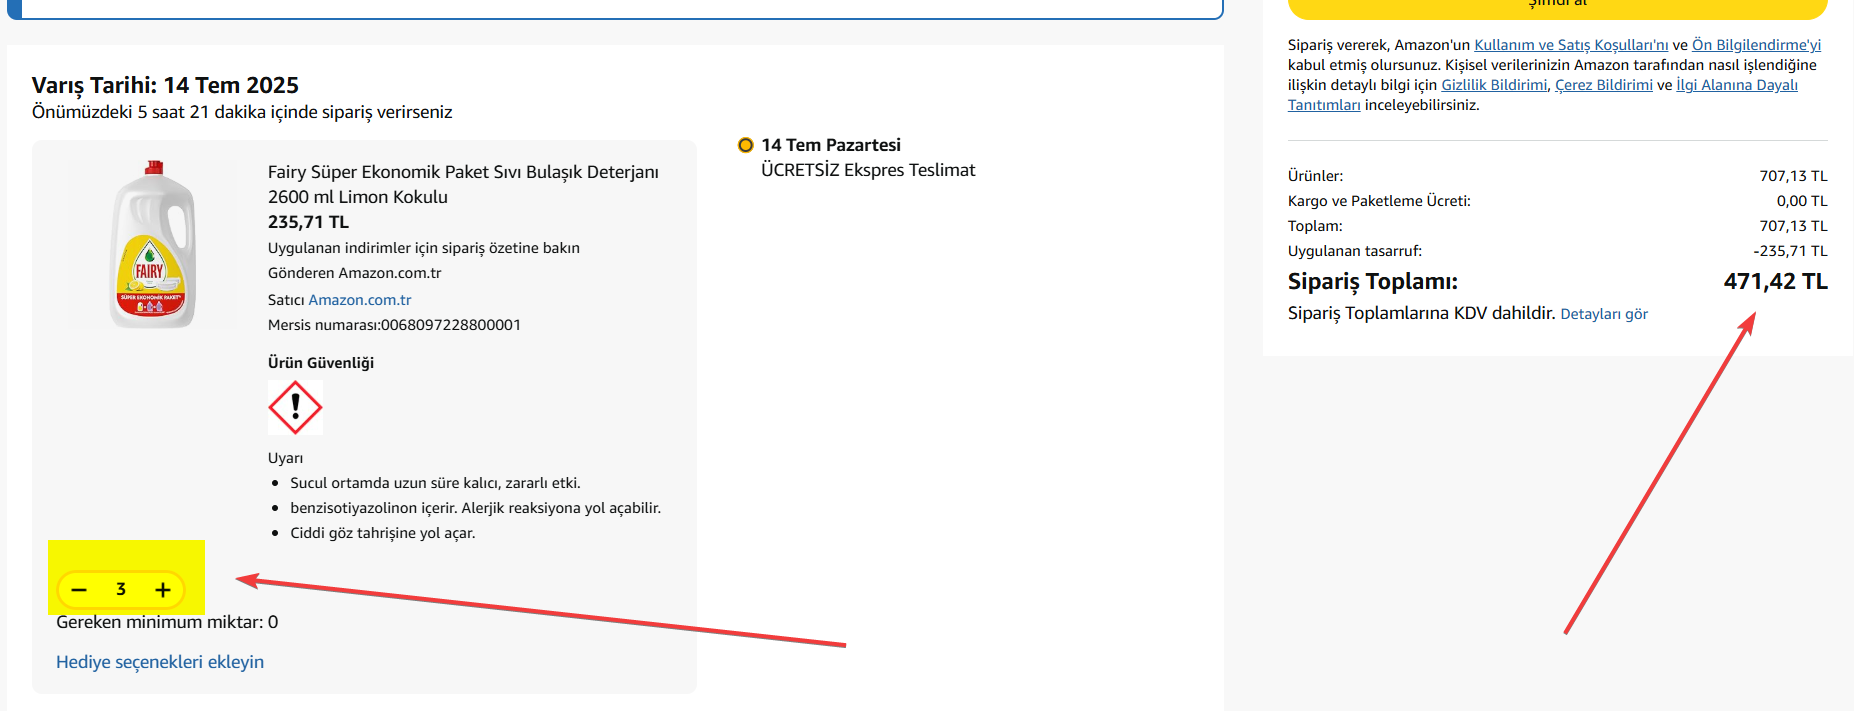Click the Önümüzdeki 5 saat 21 dakika text
Image resolution: width=1854 pixels, height=711 pixels.
click(x=242, y=112)
